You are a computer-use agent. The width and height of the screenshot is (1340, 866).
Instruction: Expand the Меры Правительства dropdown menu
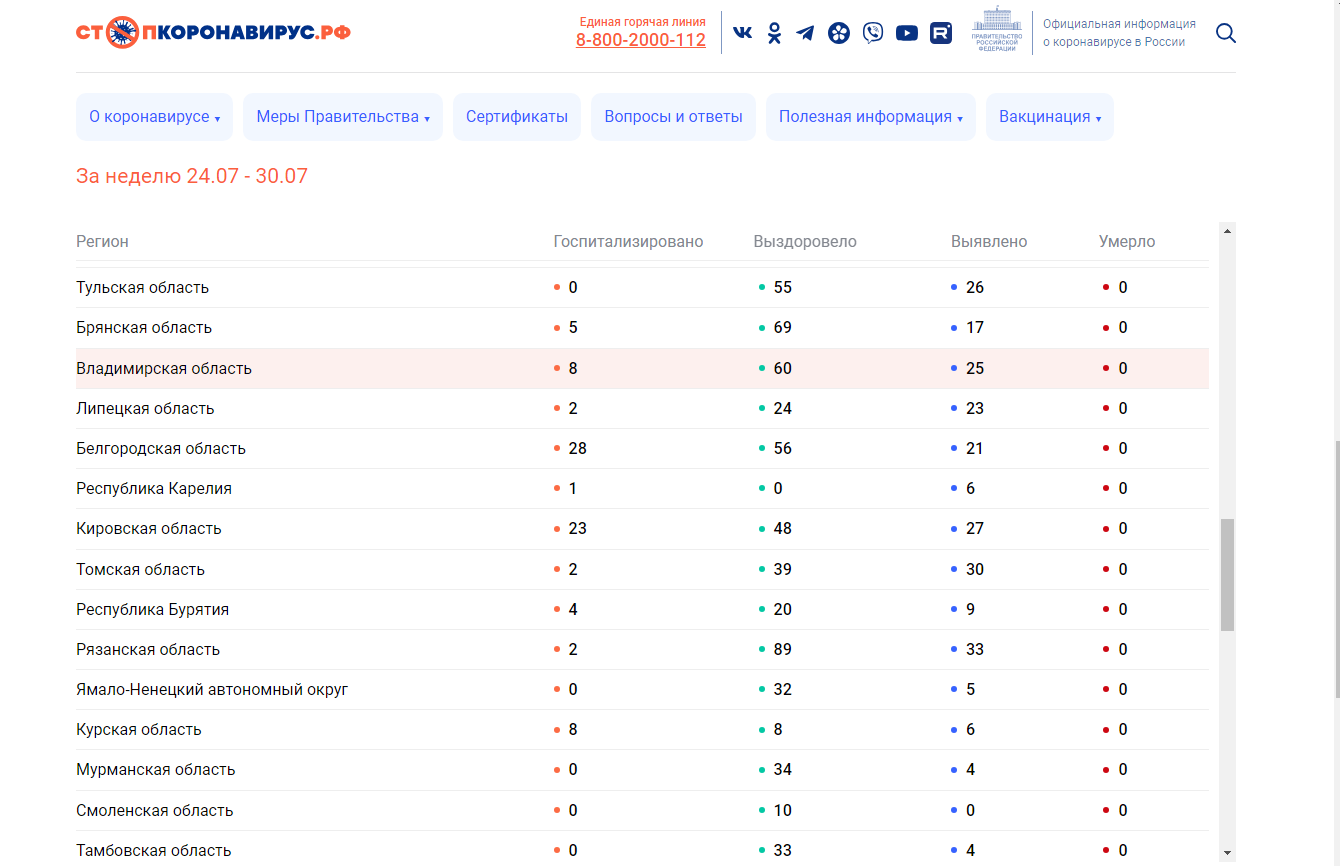[x=343, y=117]
